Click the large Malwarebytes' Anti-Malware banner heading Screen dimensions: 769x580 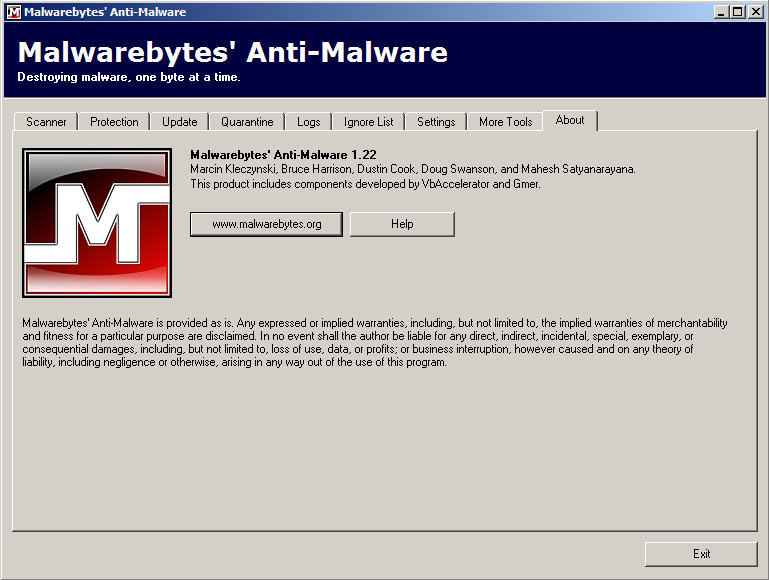(233, 52)
